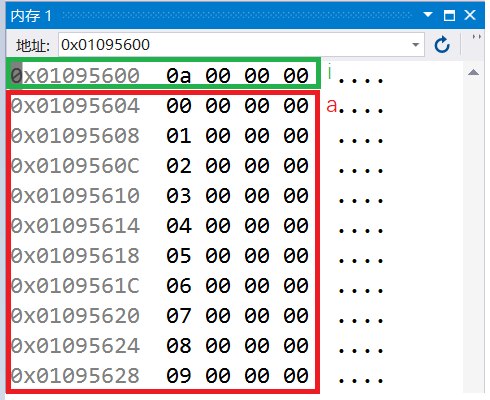Viewport: 490px width, 400px height.
Task: Refresh the memory view with the reload icon
Action: point(442,45)
